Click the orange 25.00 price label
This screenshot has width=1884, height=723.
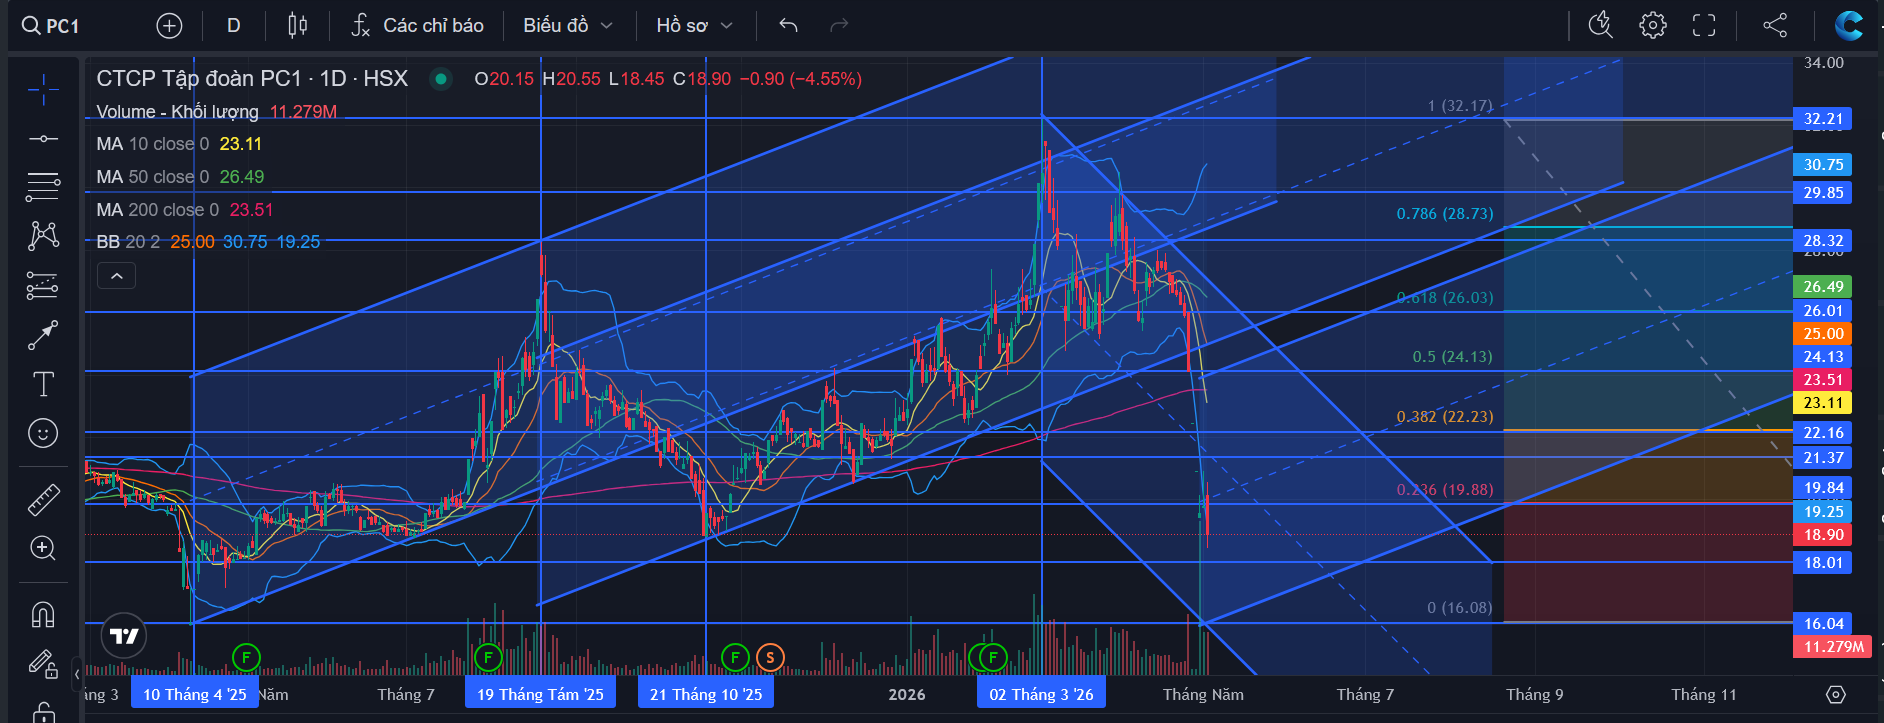click(1823, 334)
